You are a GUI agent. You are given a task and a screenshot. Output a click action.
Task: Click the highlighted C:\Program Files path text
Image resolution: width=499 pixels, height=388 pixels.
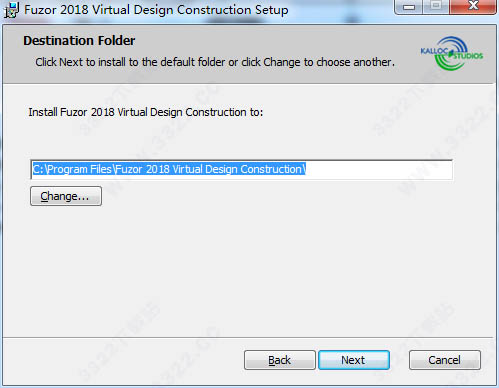click(x=169, y=169)
